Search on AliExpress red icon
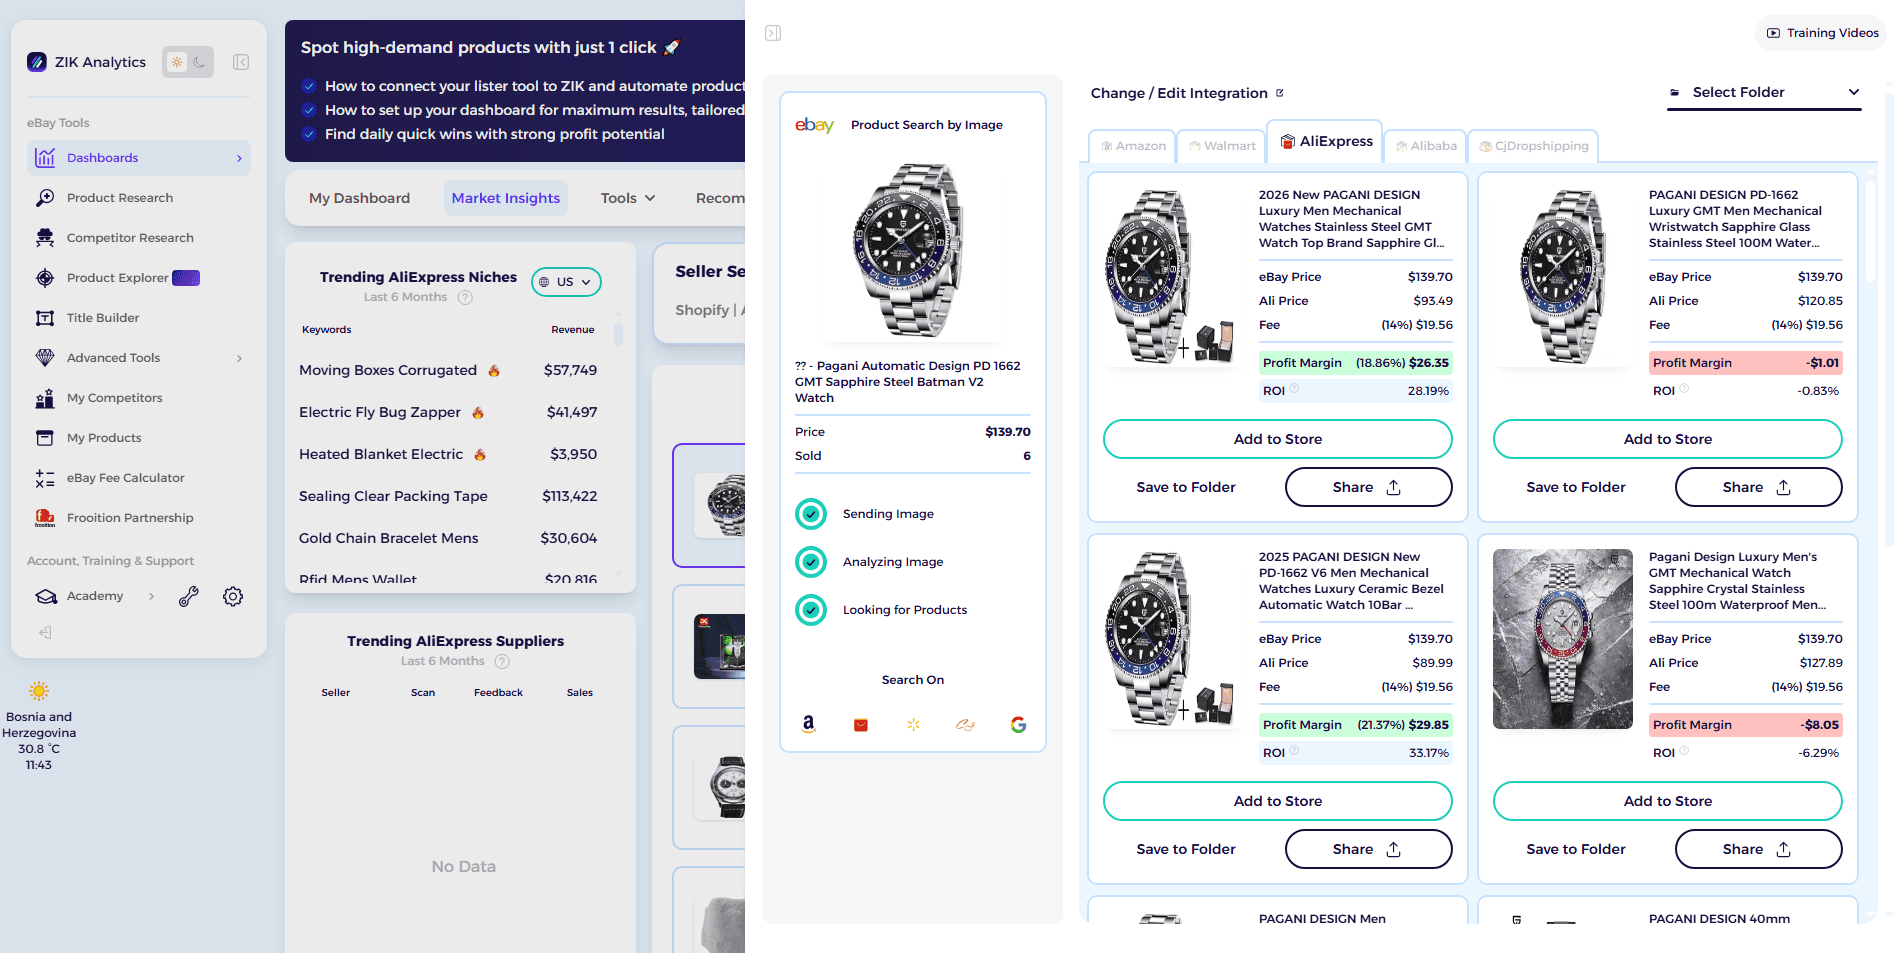 click(x=861, y=725)
